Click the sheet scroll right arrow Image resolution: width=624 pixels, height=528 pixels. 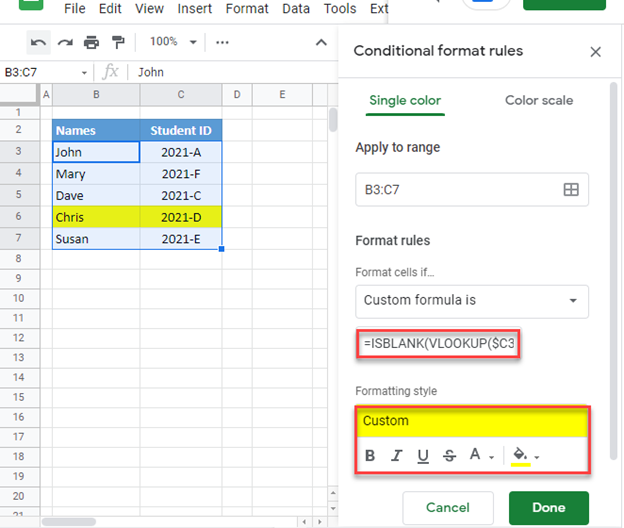pos(320,521)
